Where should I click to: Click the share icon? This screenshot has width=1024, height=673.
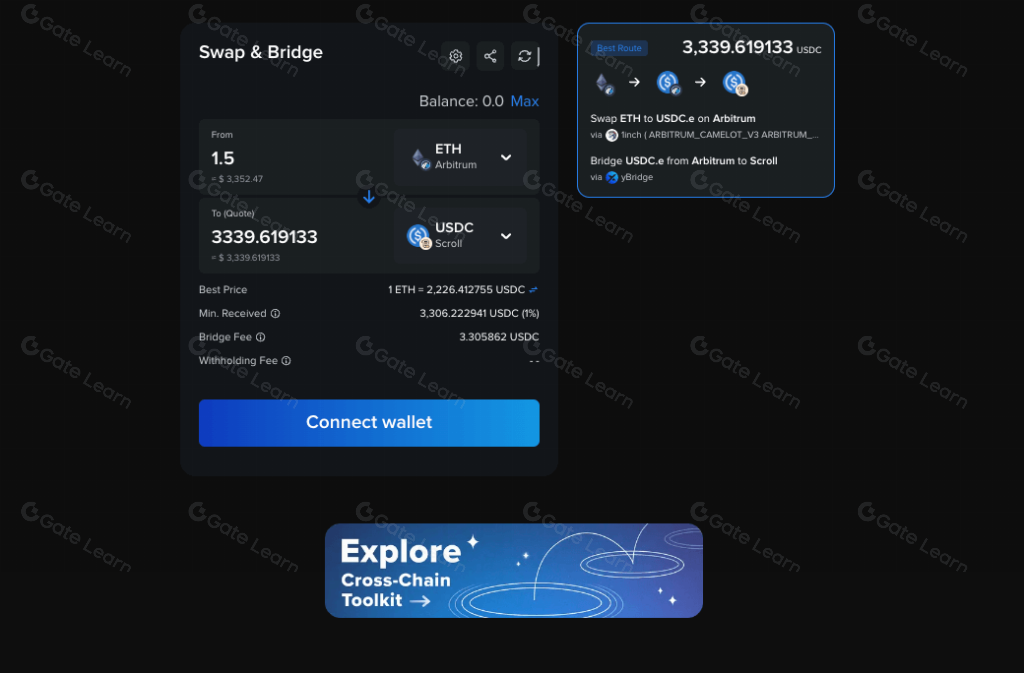(x=490, y=56)
